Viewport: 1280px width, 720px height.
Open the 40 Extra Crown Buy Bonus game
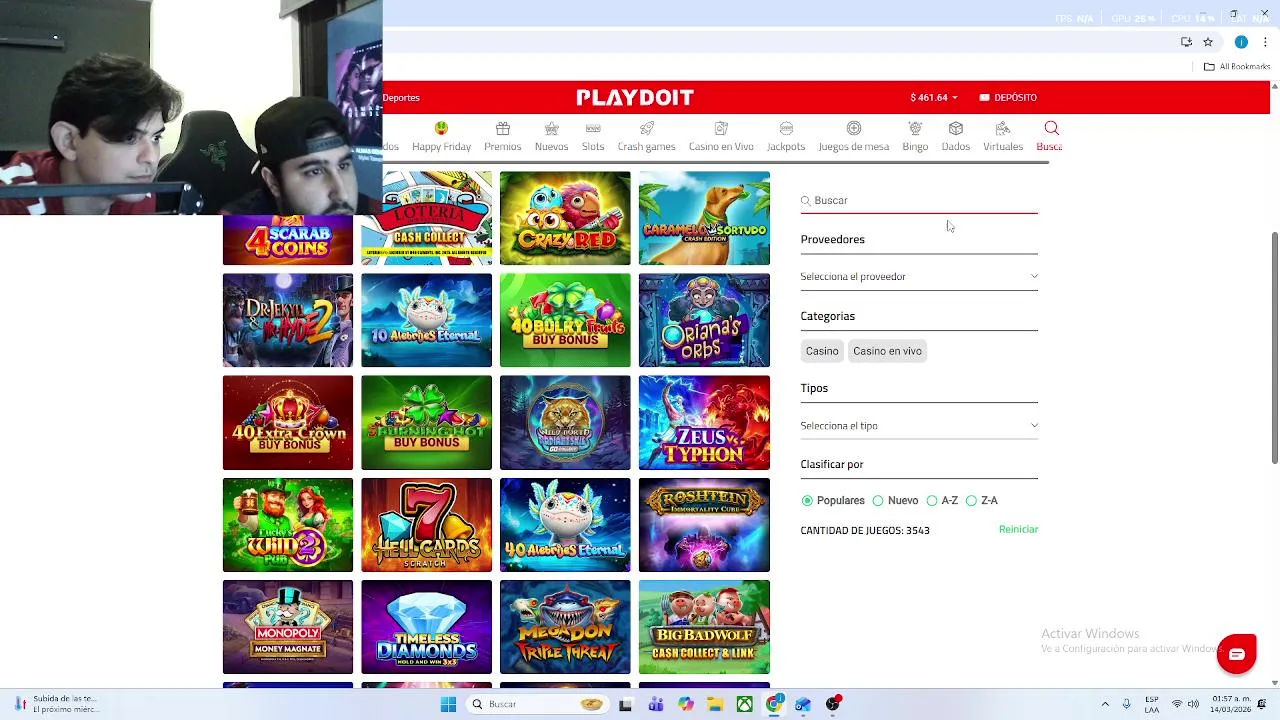pyautogui.click(x=288, y=423)
